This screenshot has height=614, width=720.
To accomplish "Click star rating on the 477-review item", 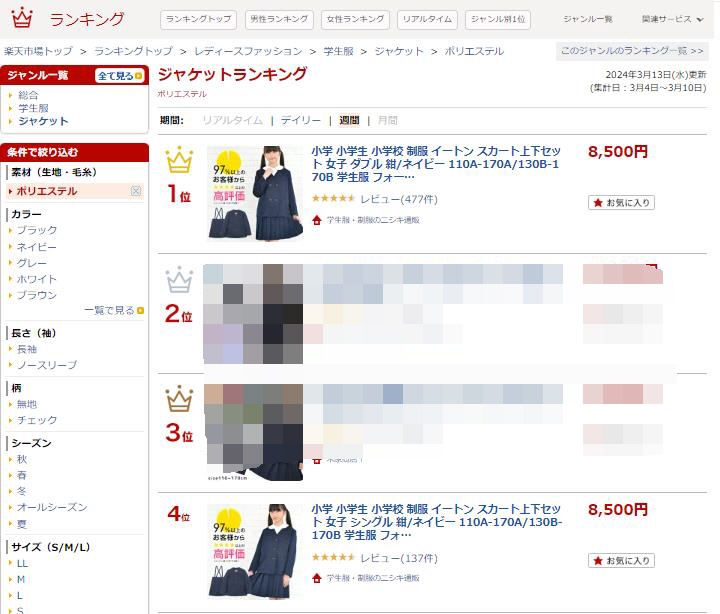I will point(333,199).
